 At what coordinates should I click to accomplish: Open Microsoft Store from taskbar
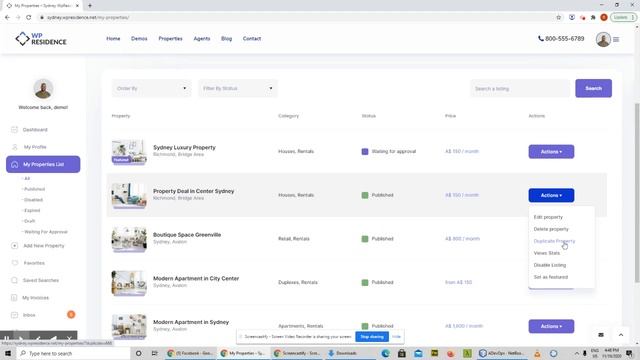click(x=402, y=353)
